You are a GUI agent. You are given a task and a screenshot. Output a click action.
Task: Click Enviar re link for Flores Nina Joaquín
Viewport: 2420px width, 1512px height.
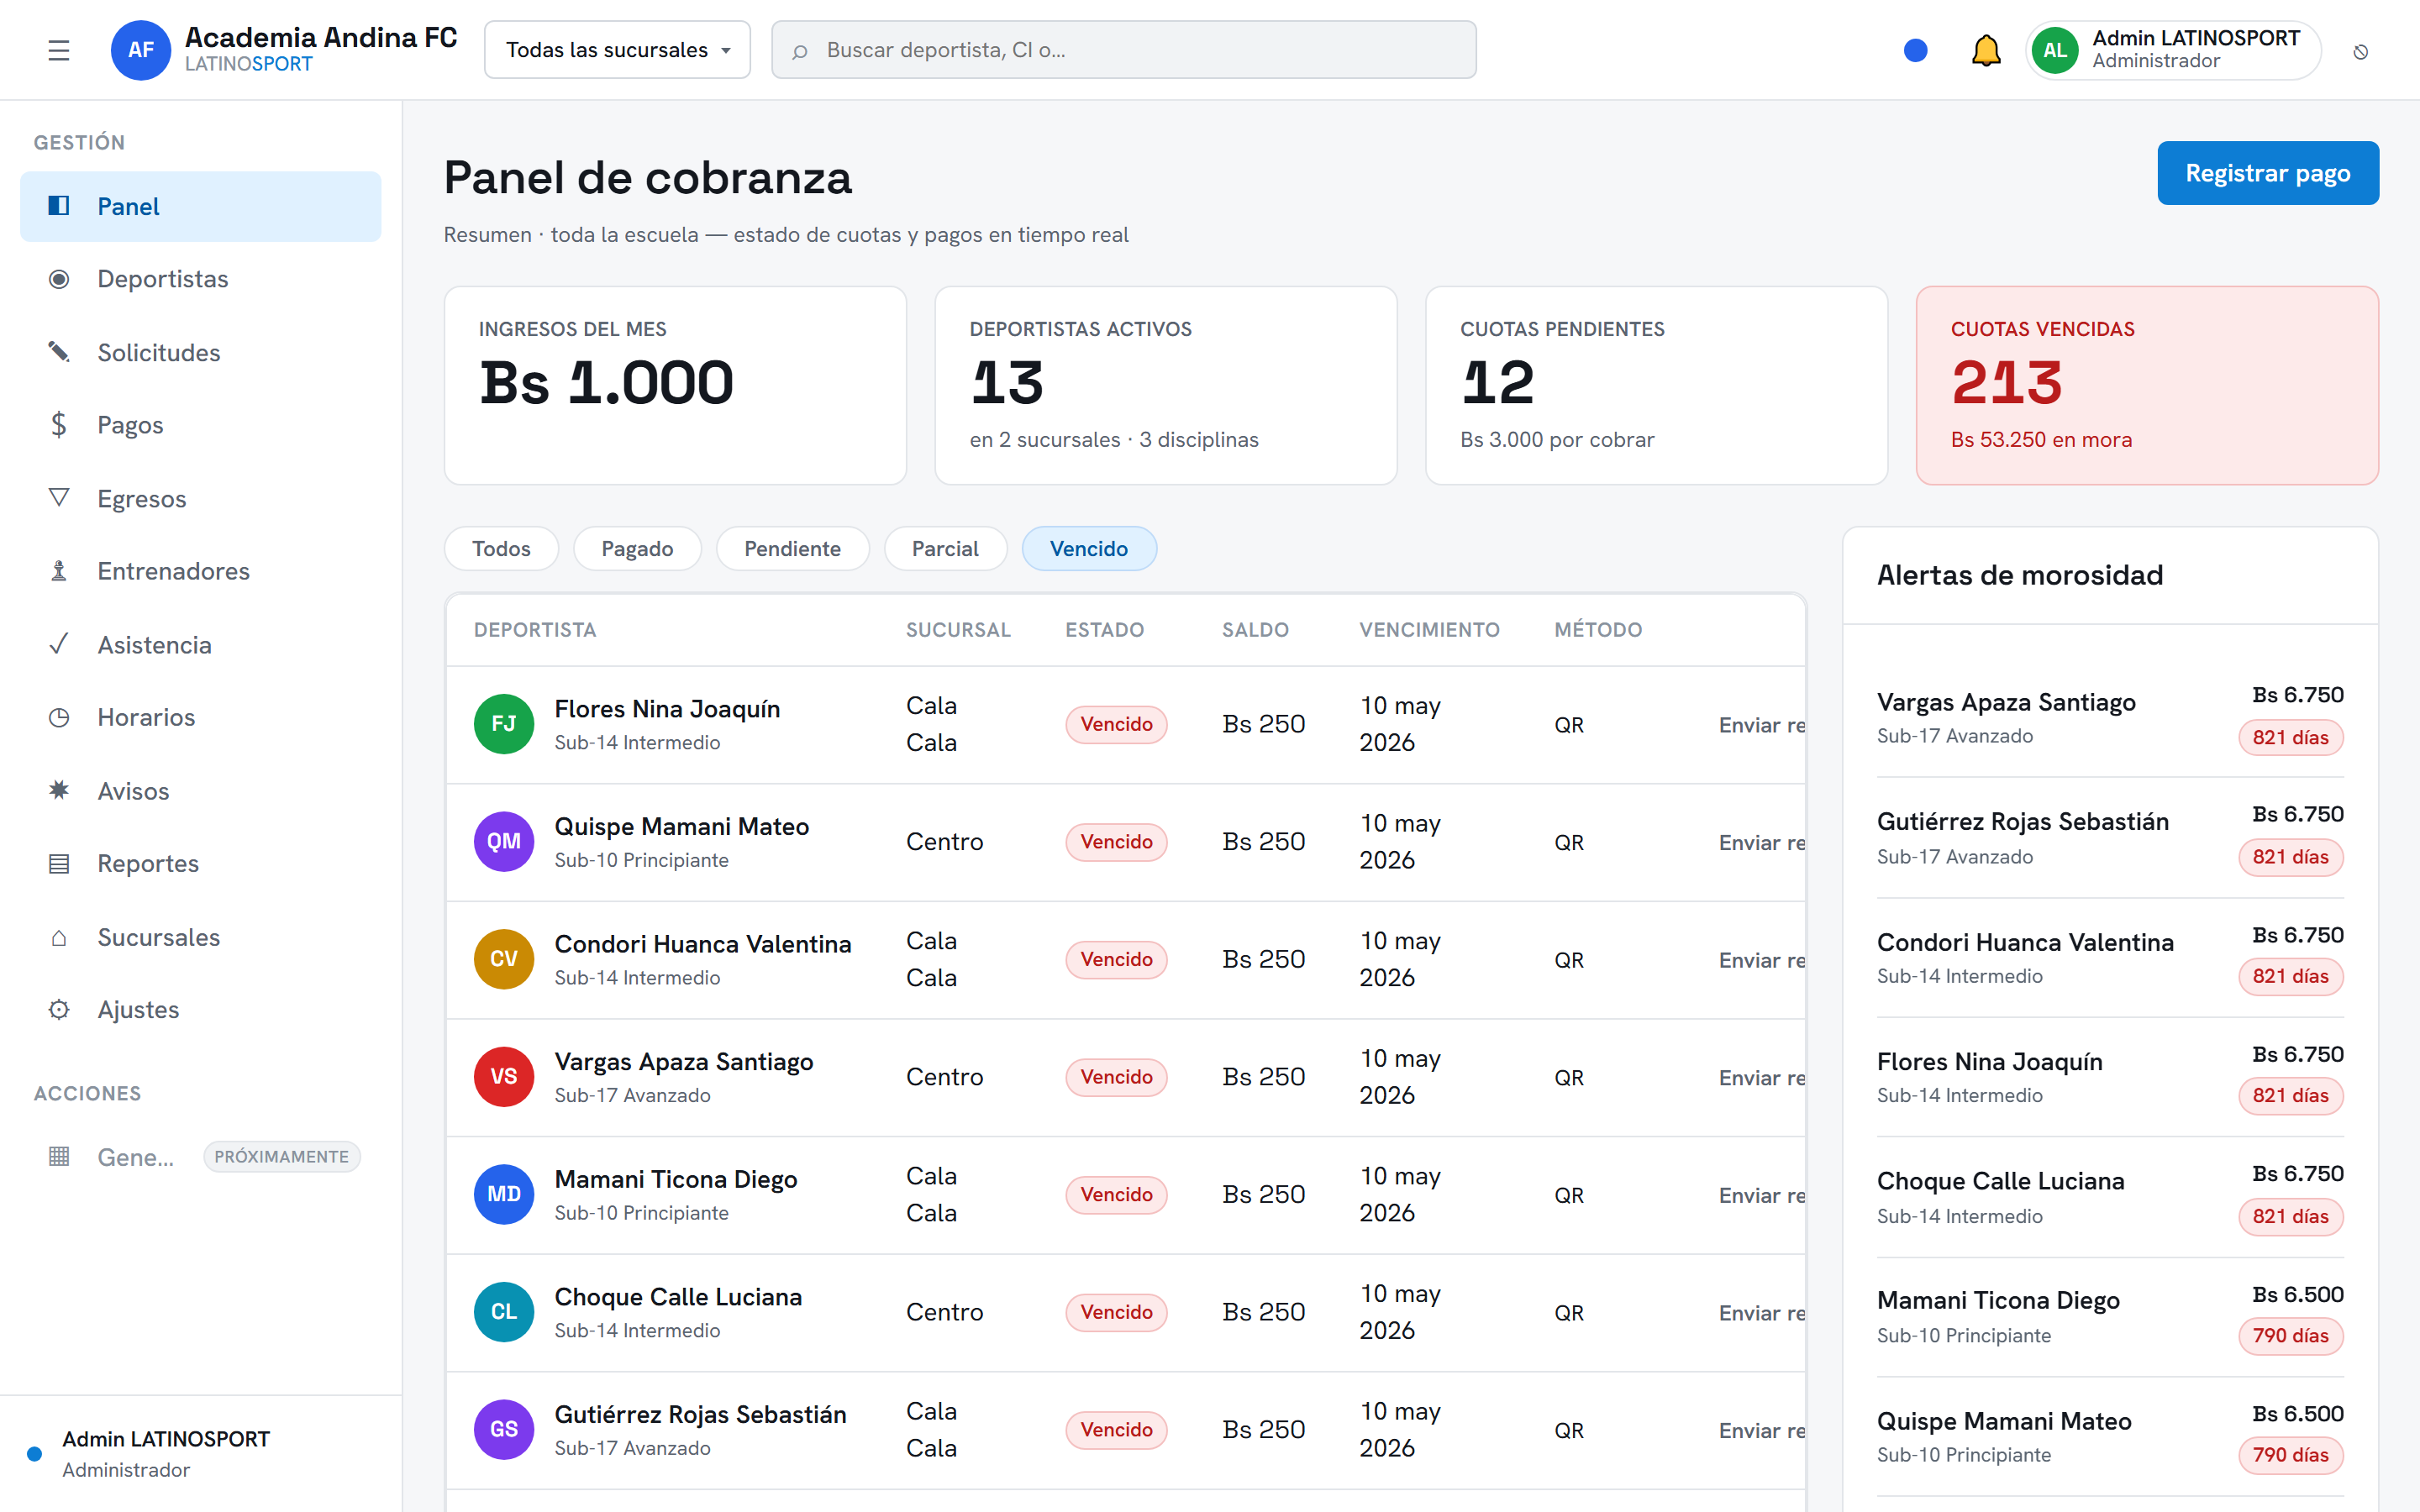tap(1761, 725)
